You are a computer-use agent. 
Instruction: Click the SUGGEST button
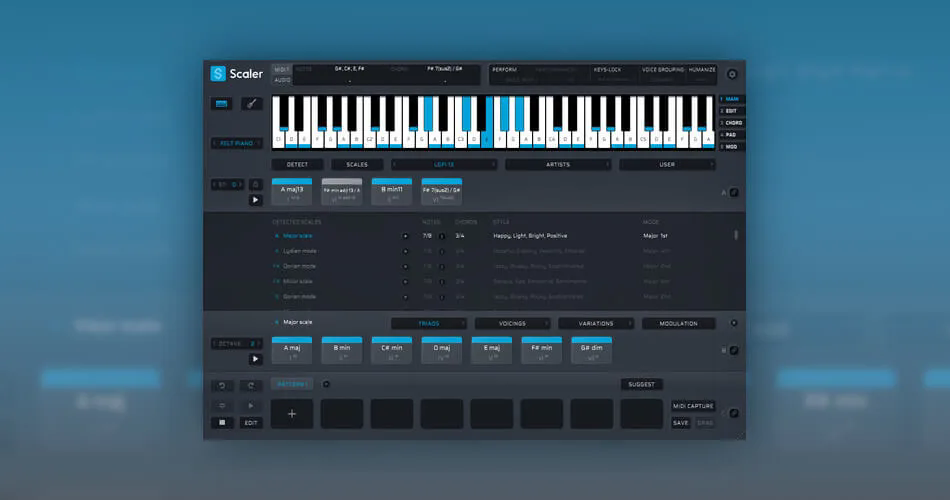coord(642,384)
